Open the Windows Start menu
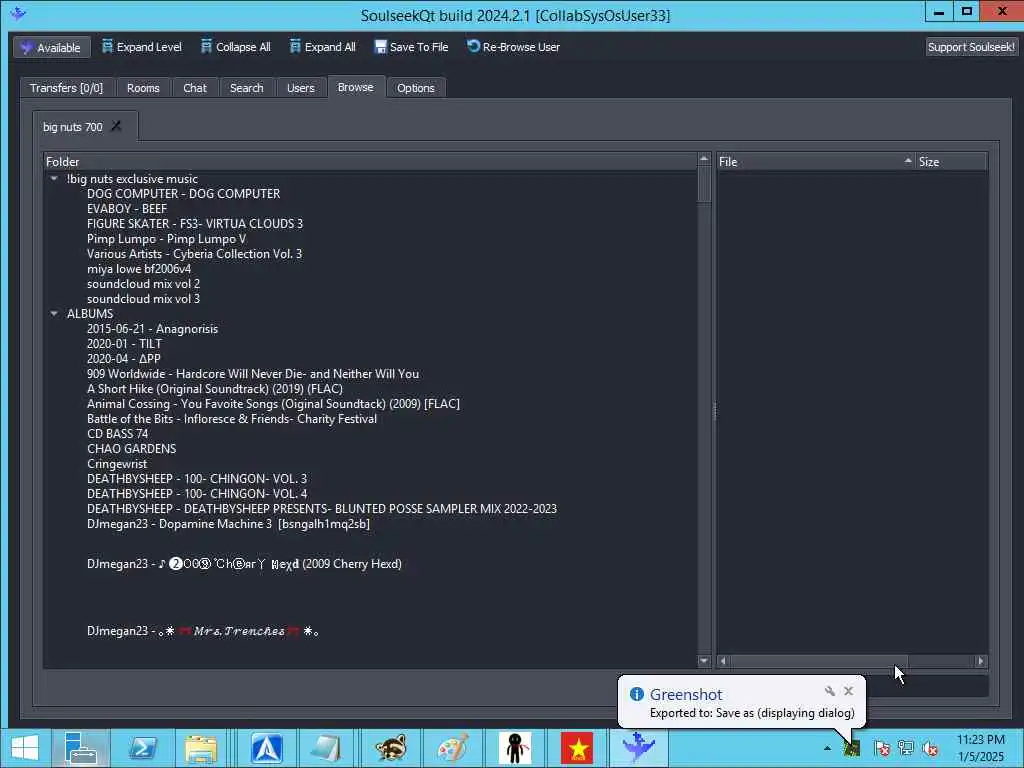This screenshot has width=1024, height=768. tap(25, 748)
